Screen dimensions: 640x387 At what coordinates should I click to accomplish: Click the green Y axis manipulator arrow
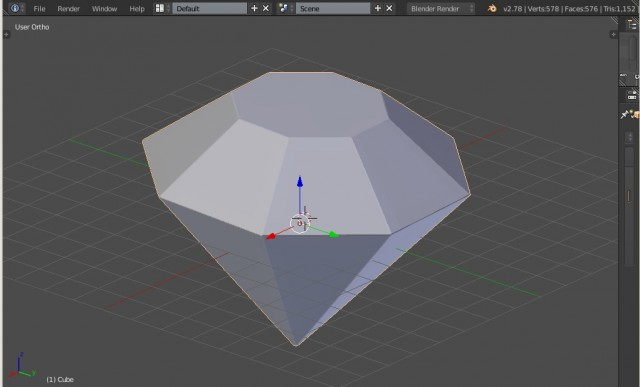point(333,235)
